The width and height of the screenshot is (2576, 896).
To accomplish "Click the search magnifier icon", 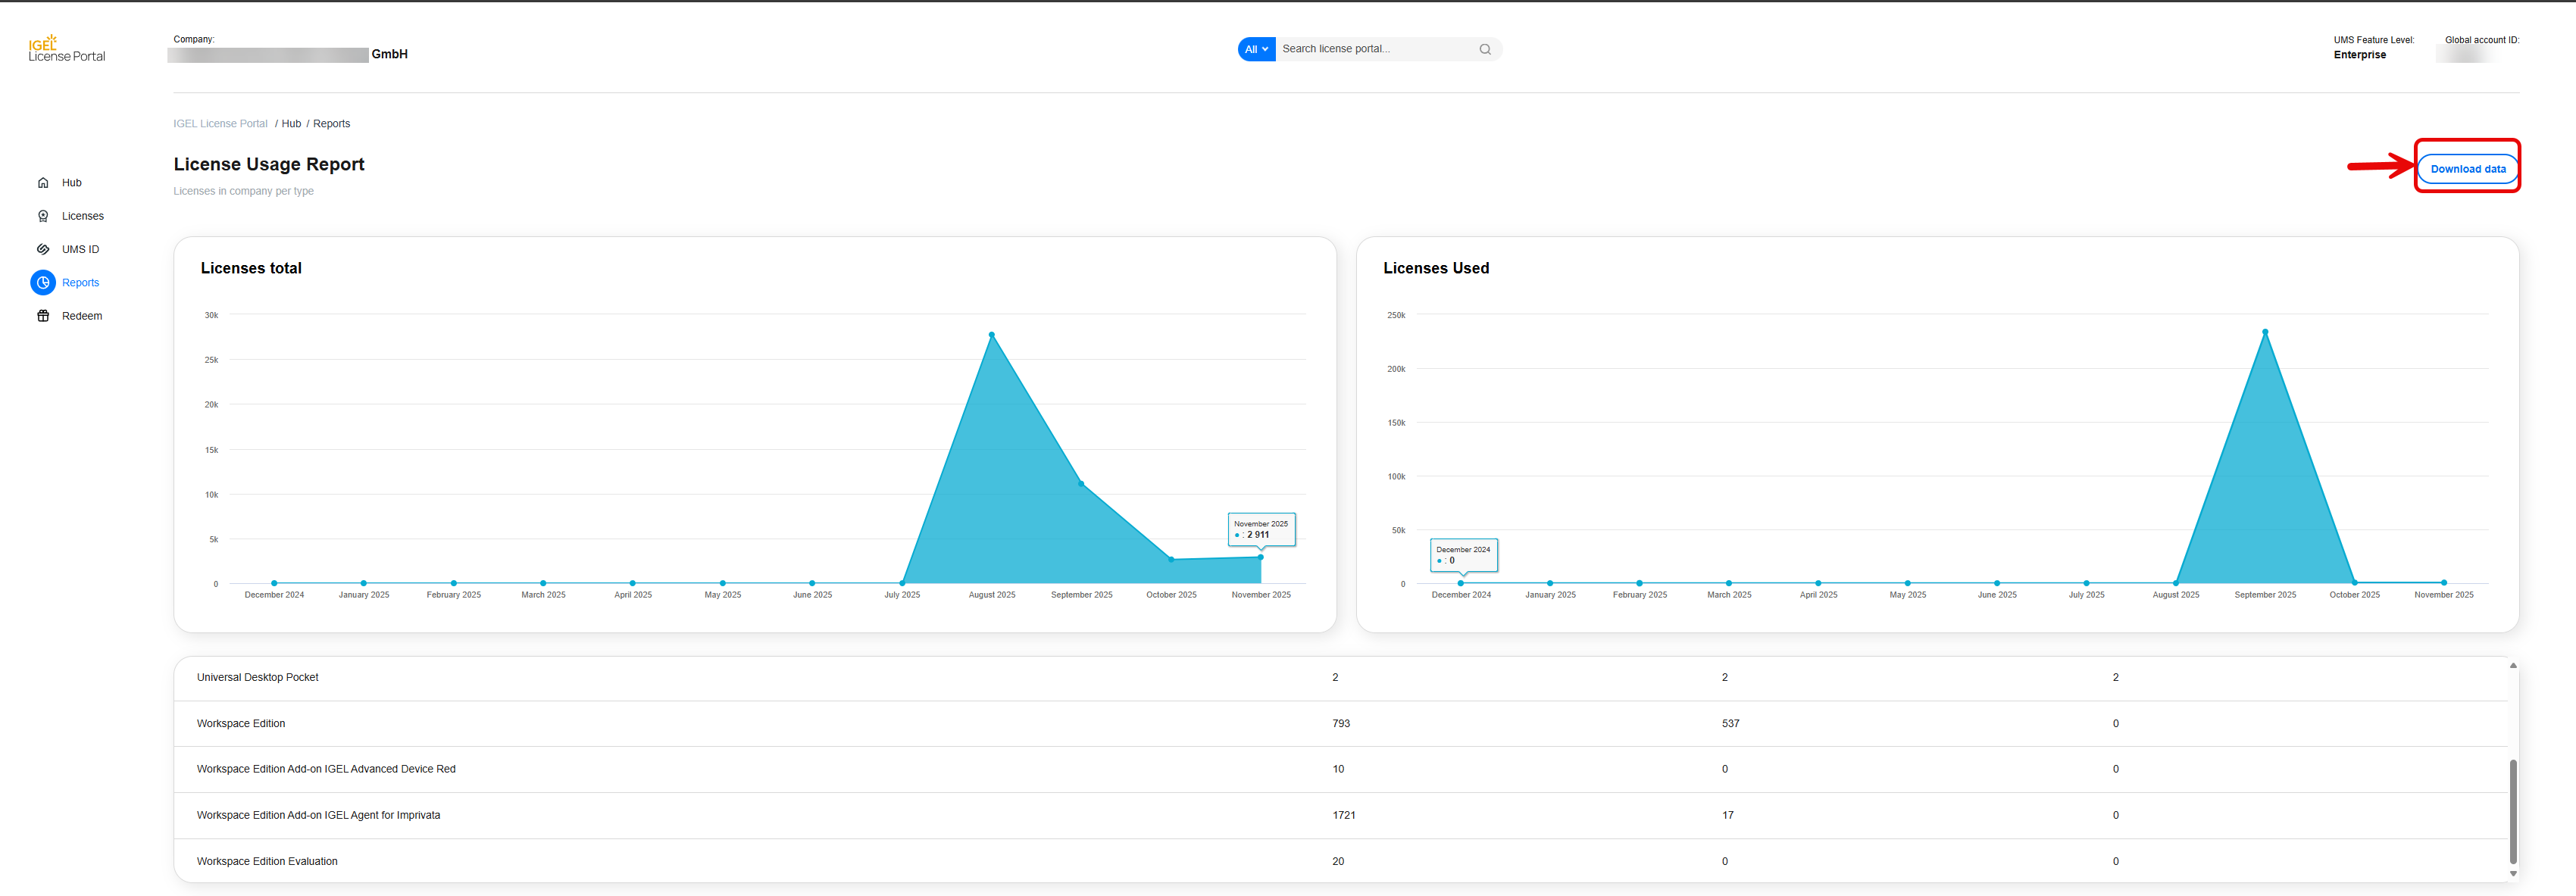I will pos(1485,49).
